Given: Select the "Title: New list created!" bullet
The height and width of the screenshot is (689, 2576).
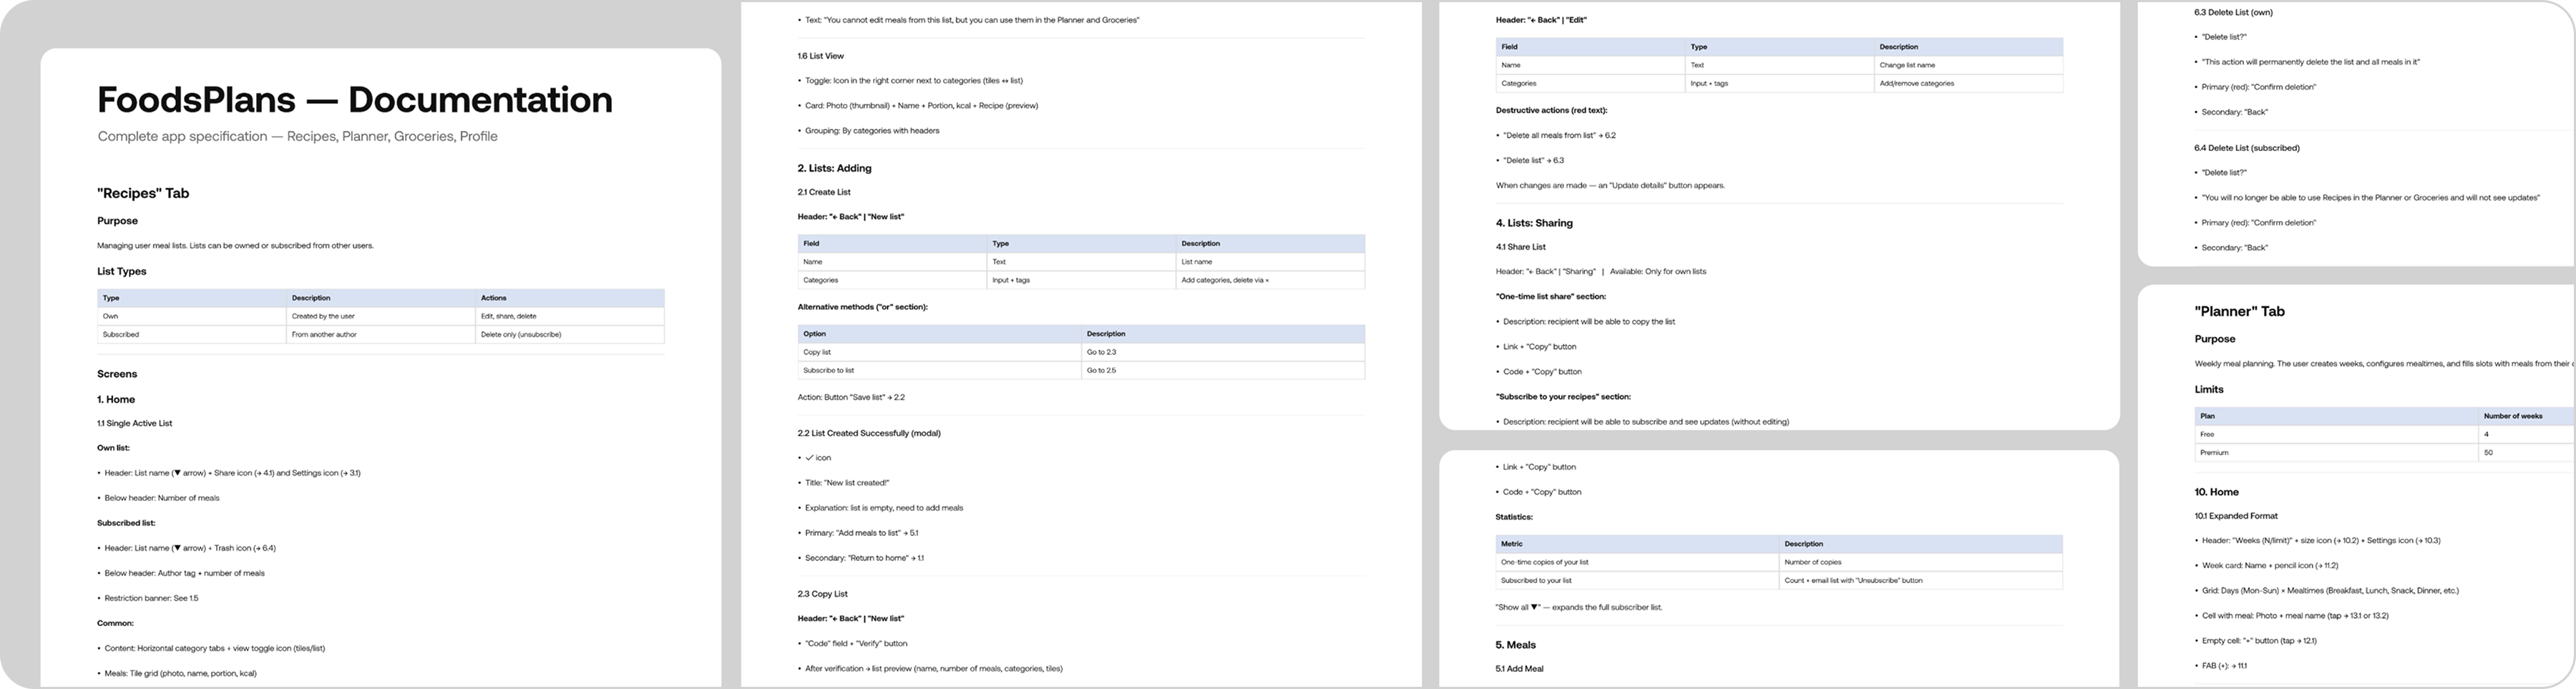Looking at the screenshot, I should coord(844,483).
